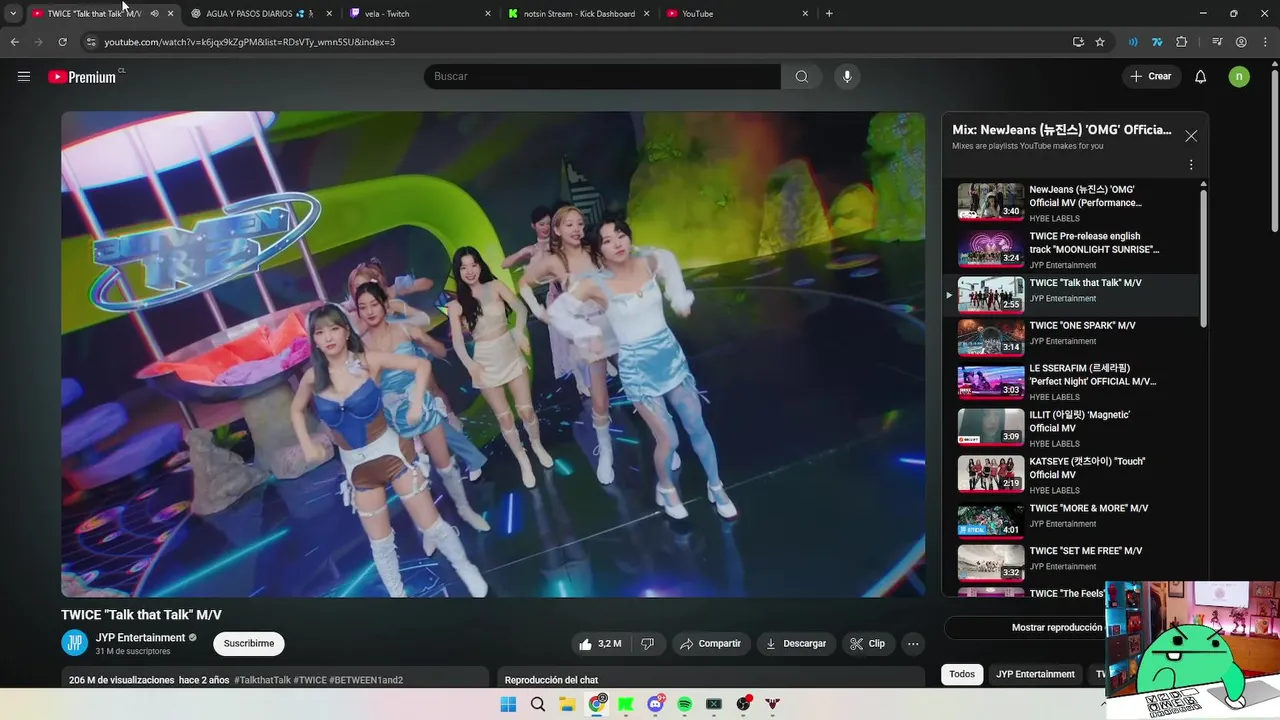Click the address bar URL

click(x=250, y=42)
